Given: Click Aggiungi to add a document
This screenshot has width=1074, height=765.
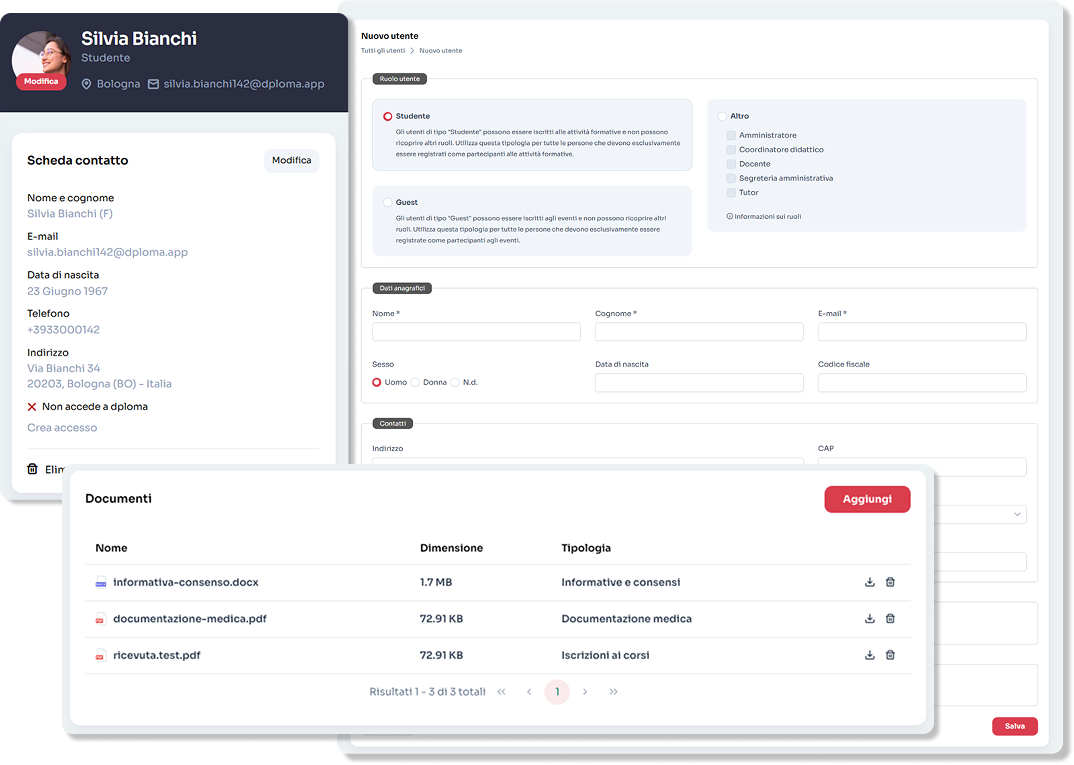Looking at the screenshot, I should click(x=867, y=499).
